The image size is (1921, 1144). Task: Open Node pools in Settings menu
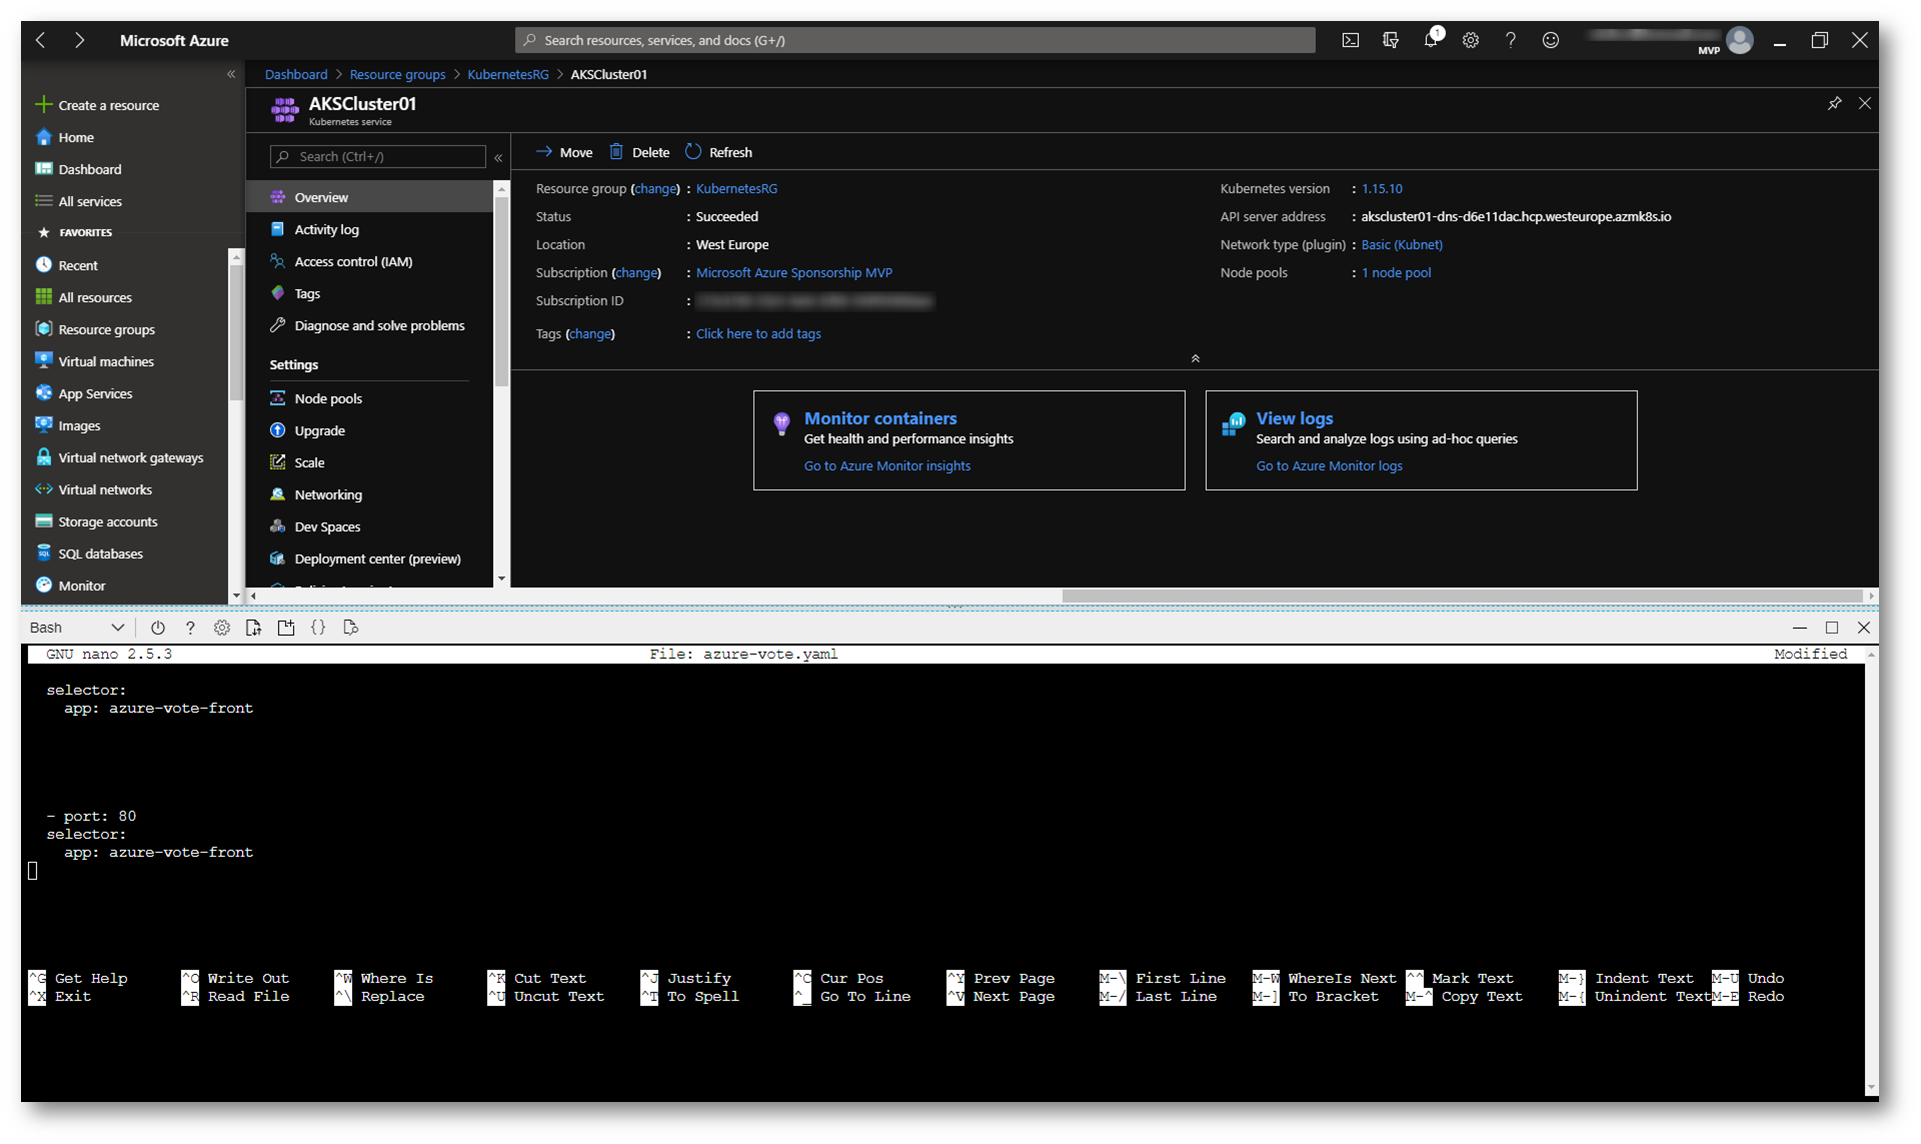coord(328,399)
